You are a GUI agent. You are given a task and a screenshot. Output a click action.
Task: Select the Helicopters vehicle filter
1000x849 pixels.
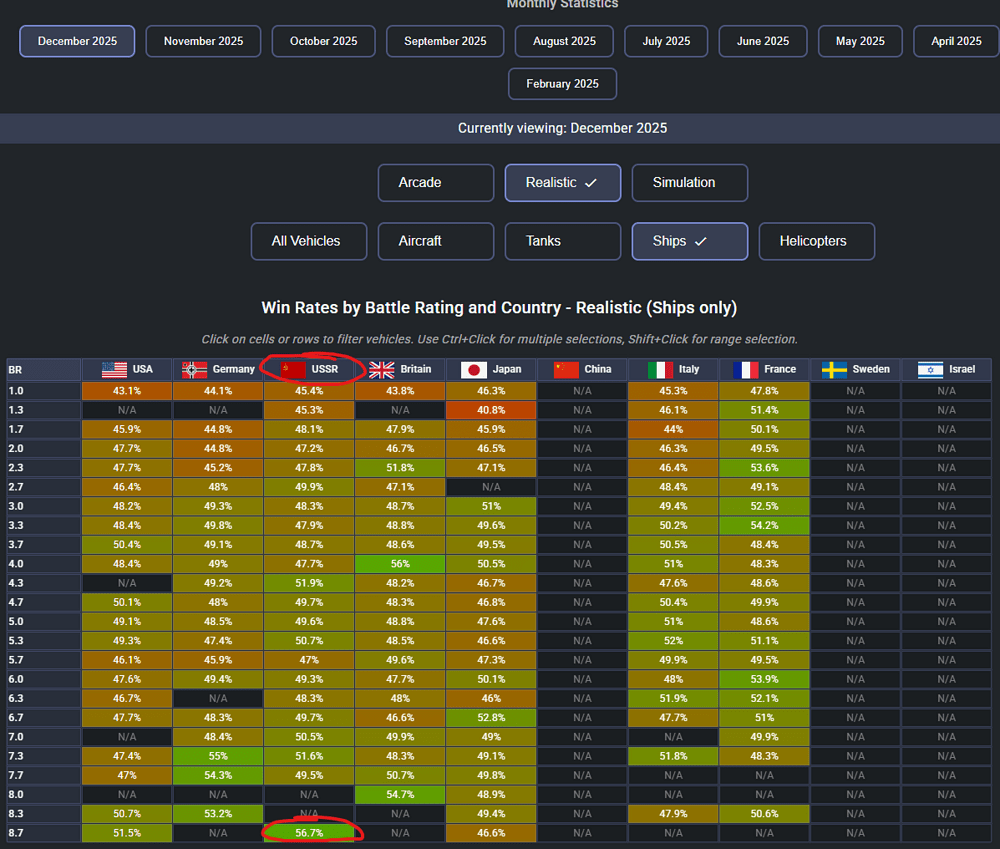pos(816,241)
